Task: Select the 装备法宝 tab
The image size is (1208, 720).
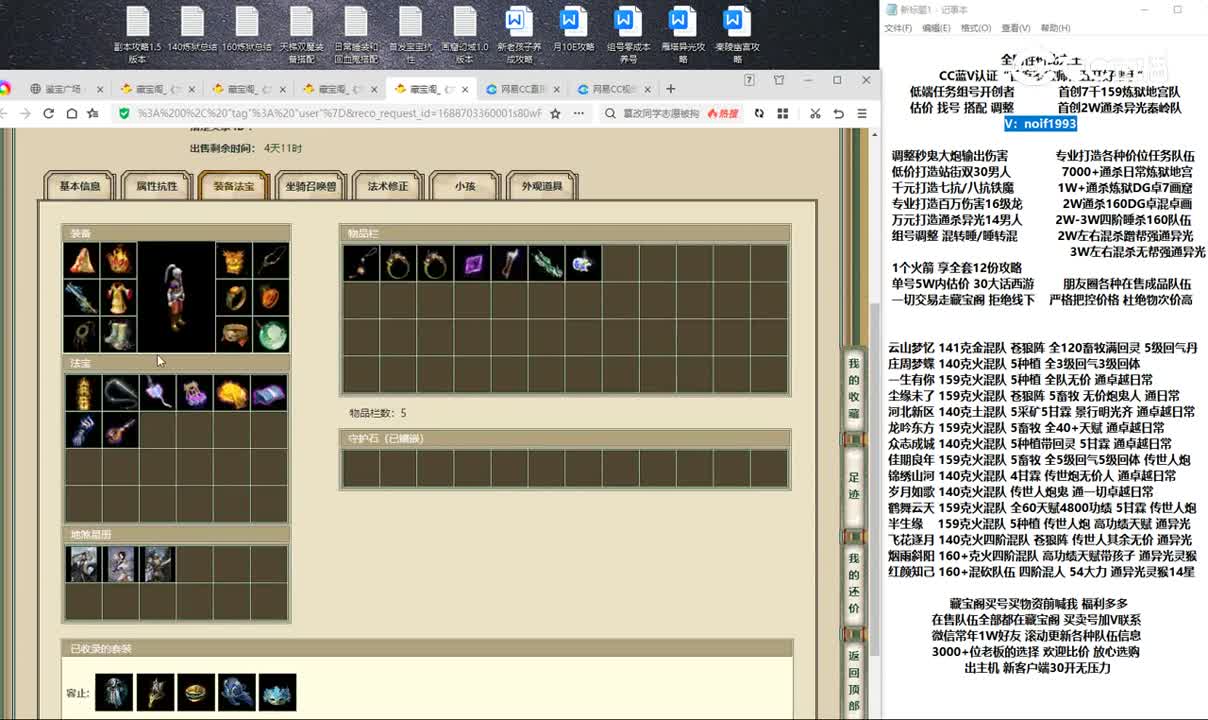Action: pos(234,186)
